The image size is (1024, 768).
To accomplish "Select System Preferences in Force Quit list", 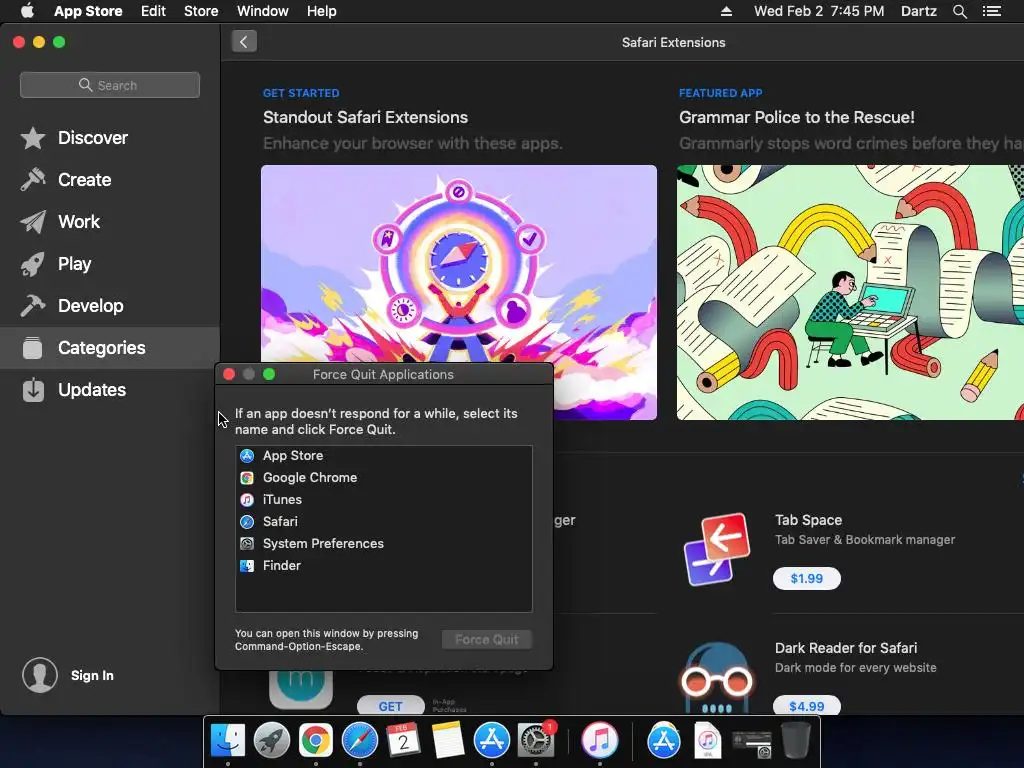I will tap(383, 543).
